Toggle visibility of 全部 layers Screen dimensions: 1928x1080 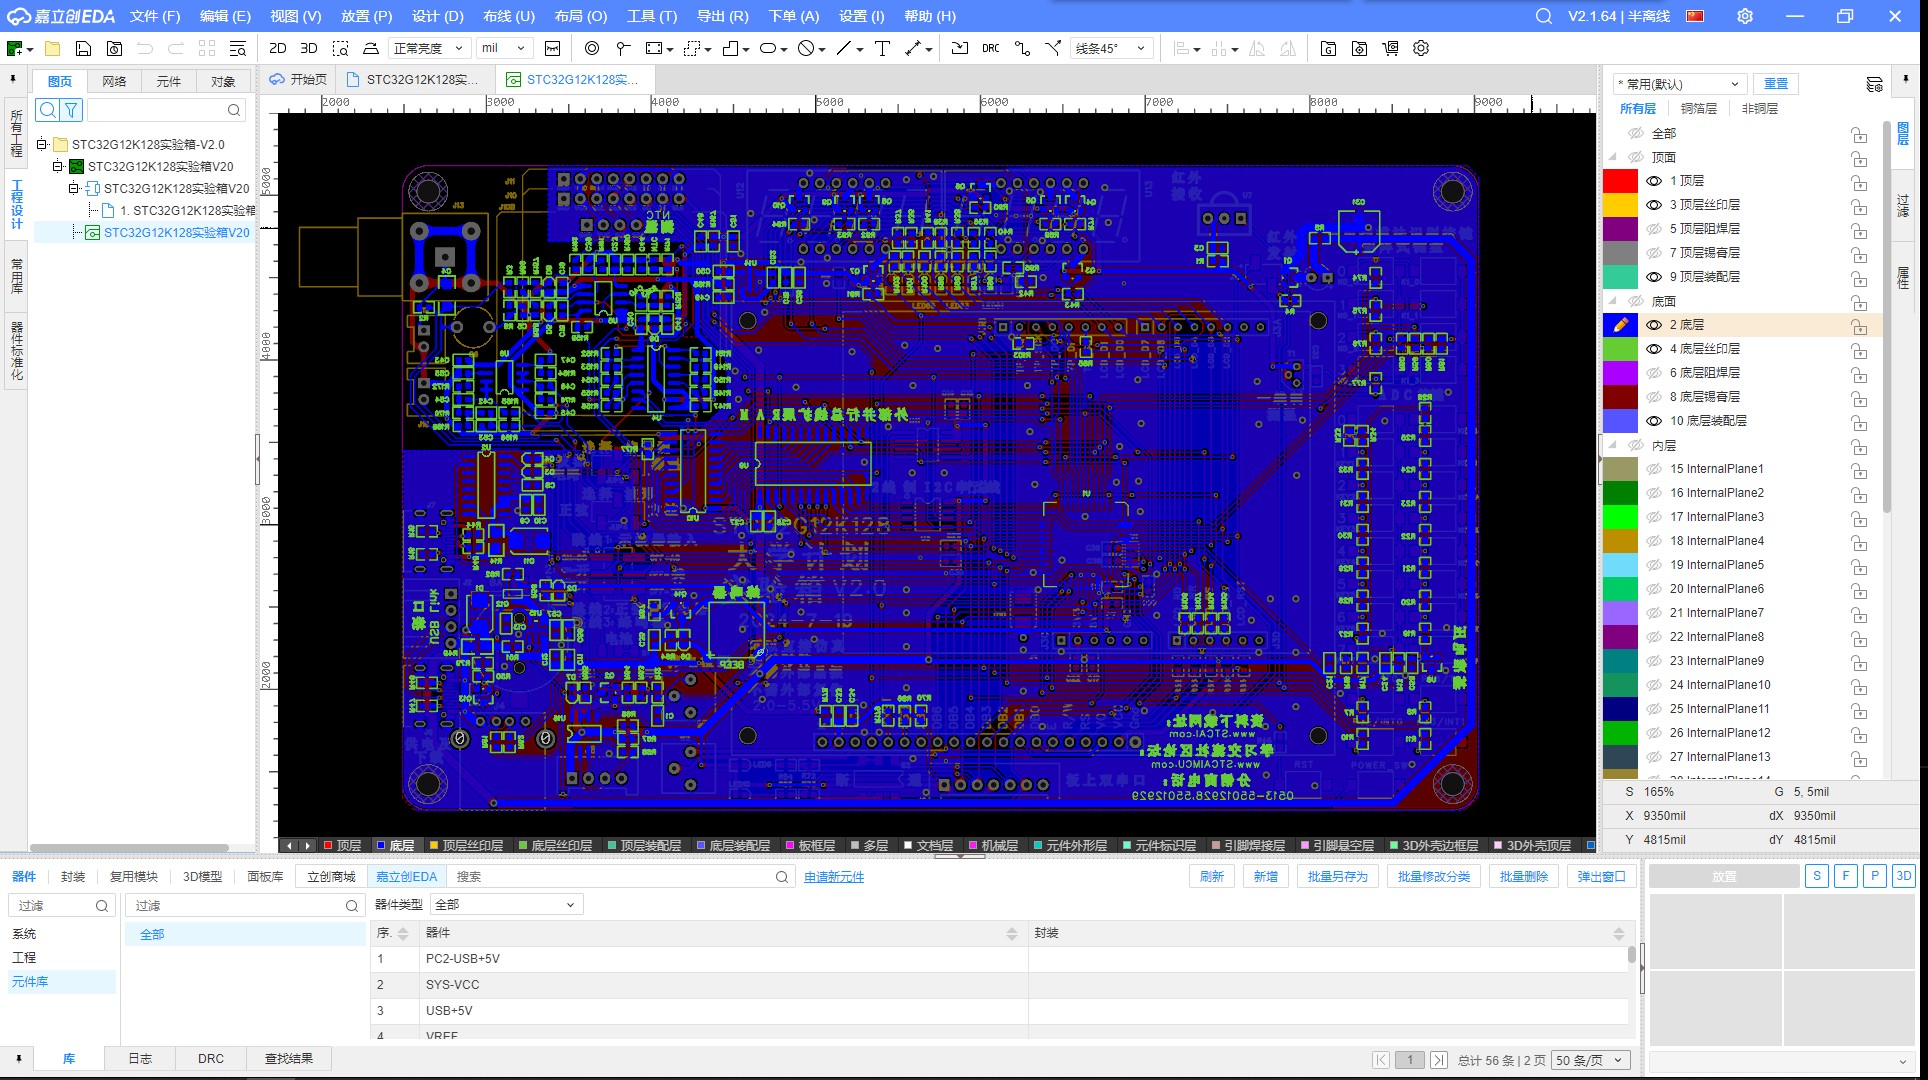point(1636,133)
